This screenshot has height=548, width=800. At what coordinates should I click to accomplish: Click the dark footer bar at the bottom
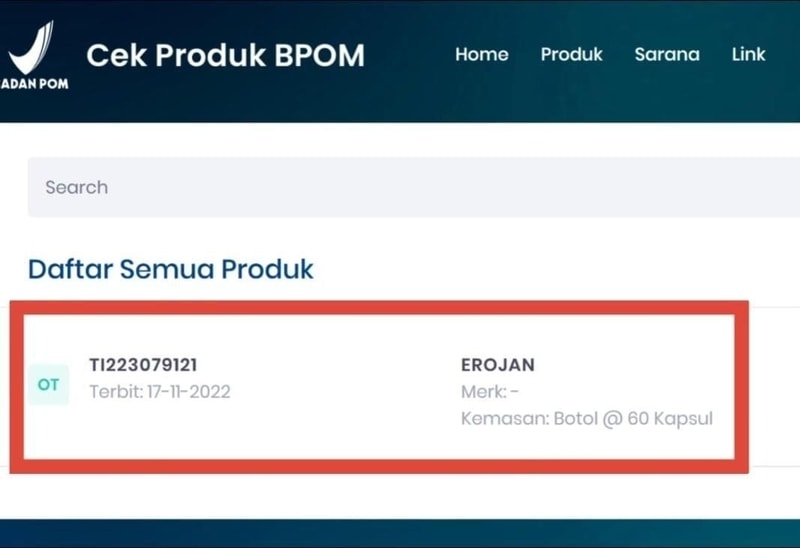click(400, 534)
